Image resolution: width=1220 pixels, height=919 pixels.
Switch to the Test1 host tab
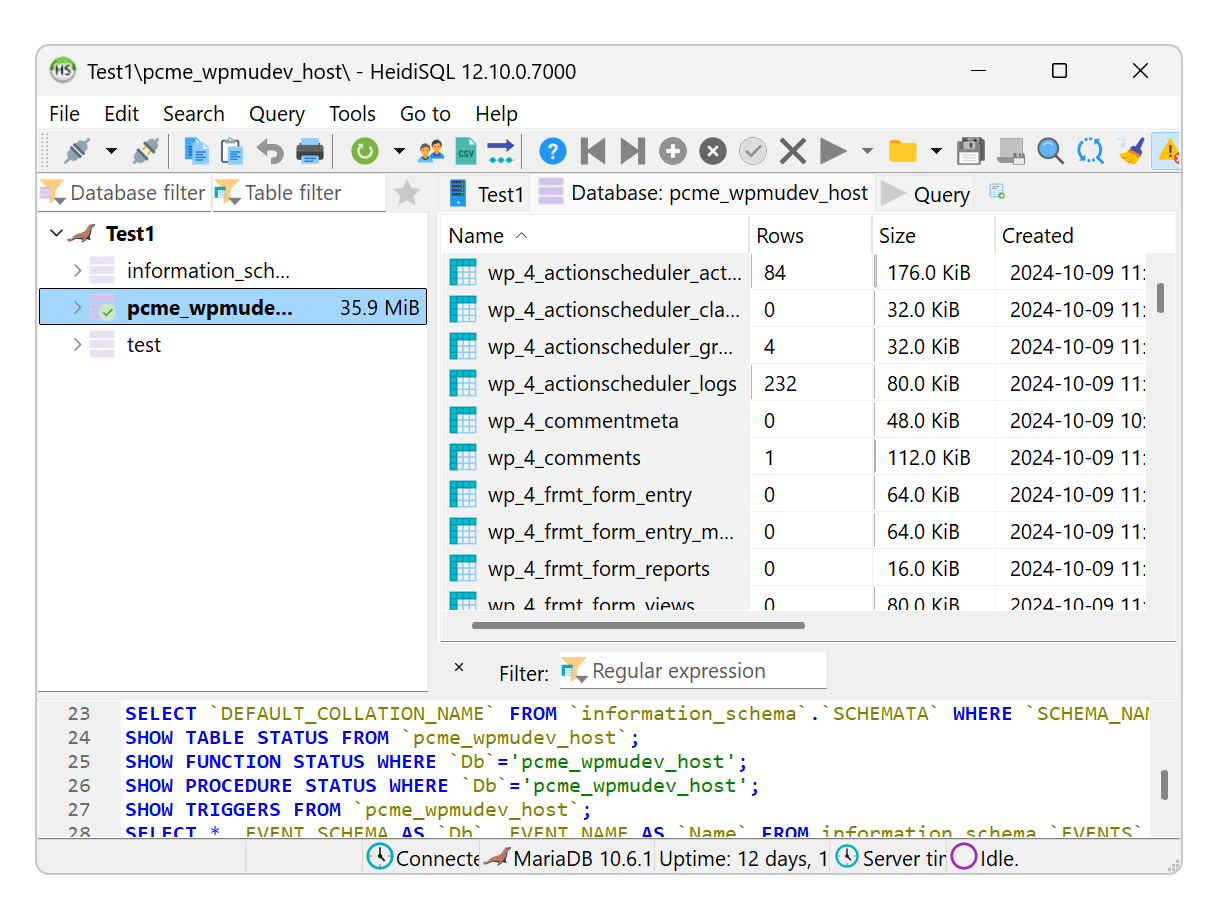pyautogui.click(x=487, y=194)
